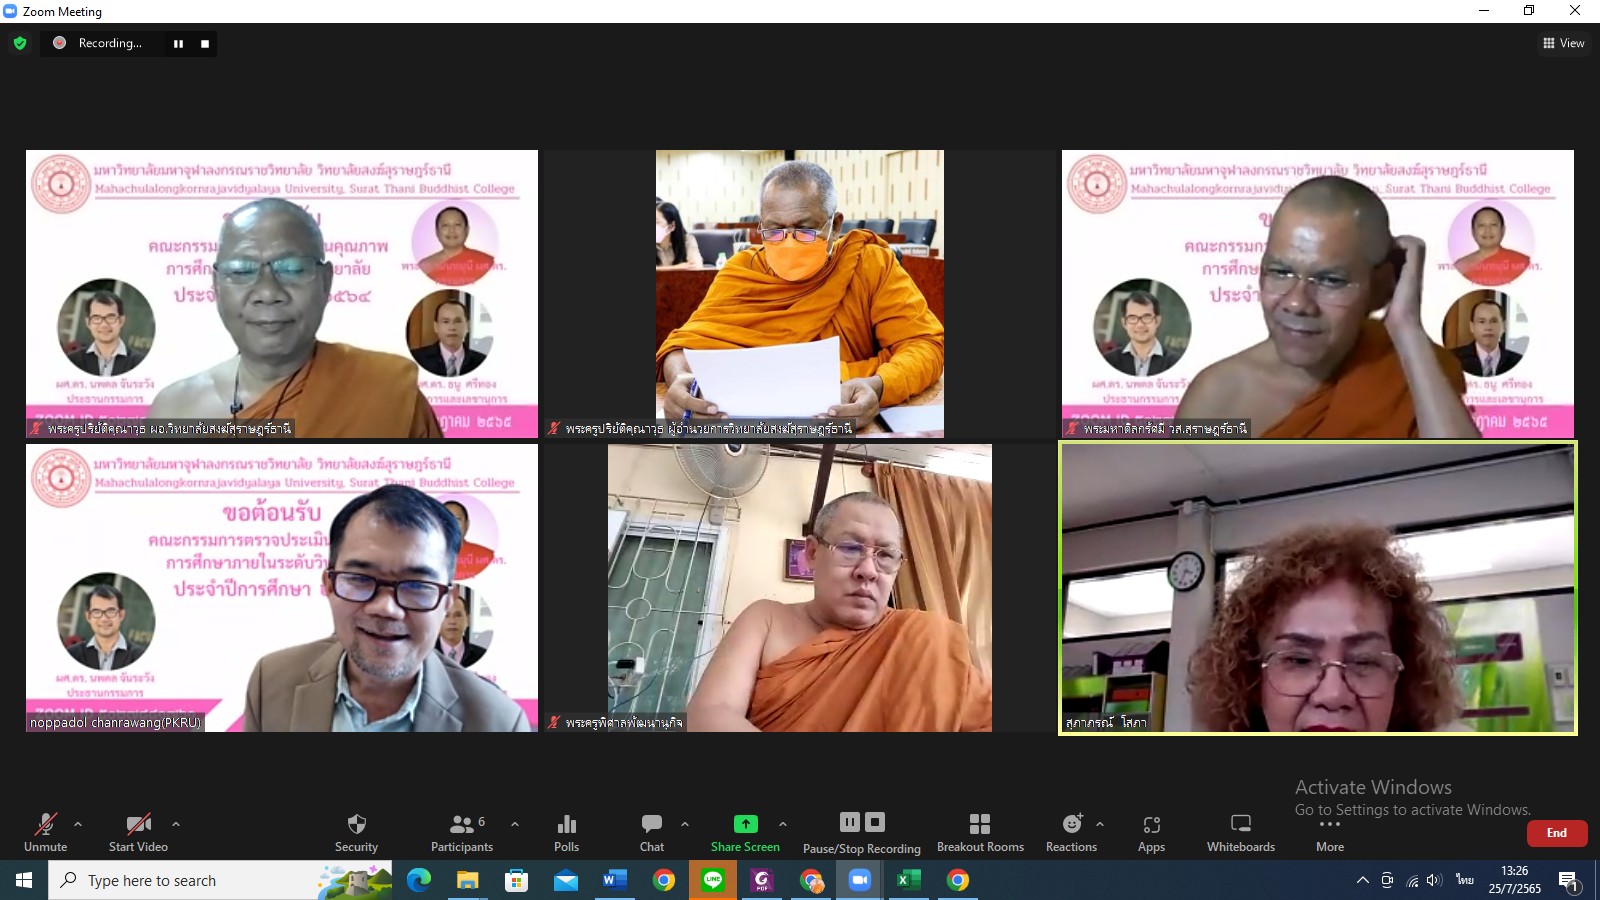Open network settings in system tray
1600x900 pixels.
(1412, 880)
